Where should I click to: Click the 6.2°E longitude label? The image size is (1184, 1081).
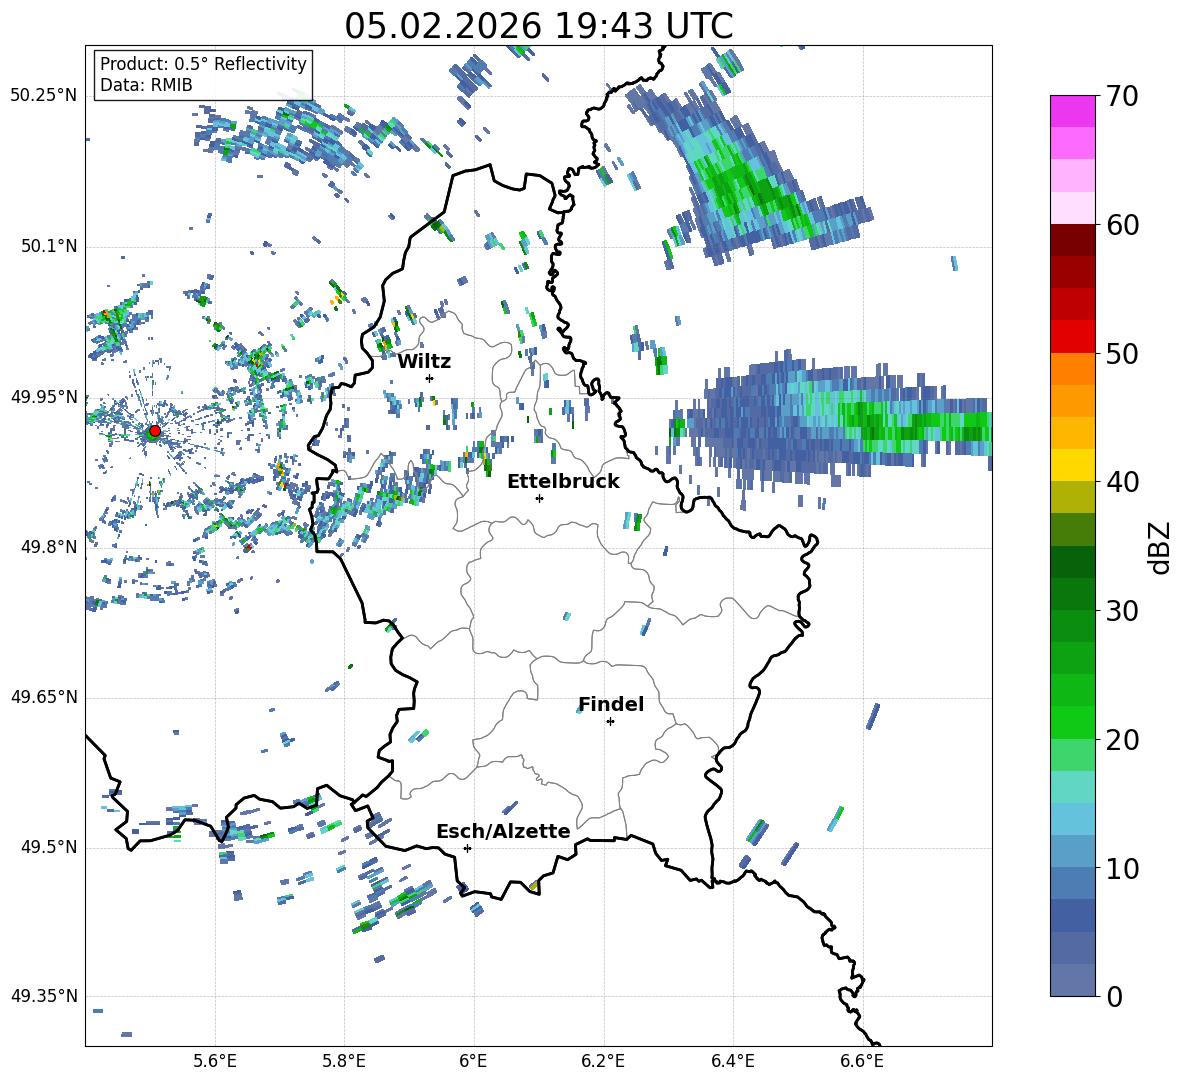[603, 1061]
